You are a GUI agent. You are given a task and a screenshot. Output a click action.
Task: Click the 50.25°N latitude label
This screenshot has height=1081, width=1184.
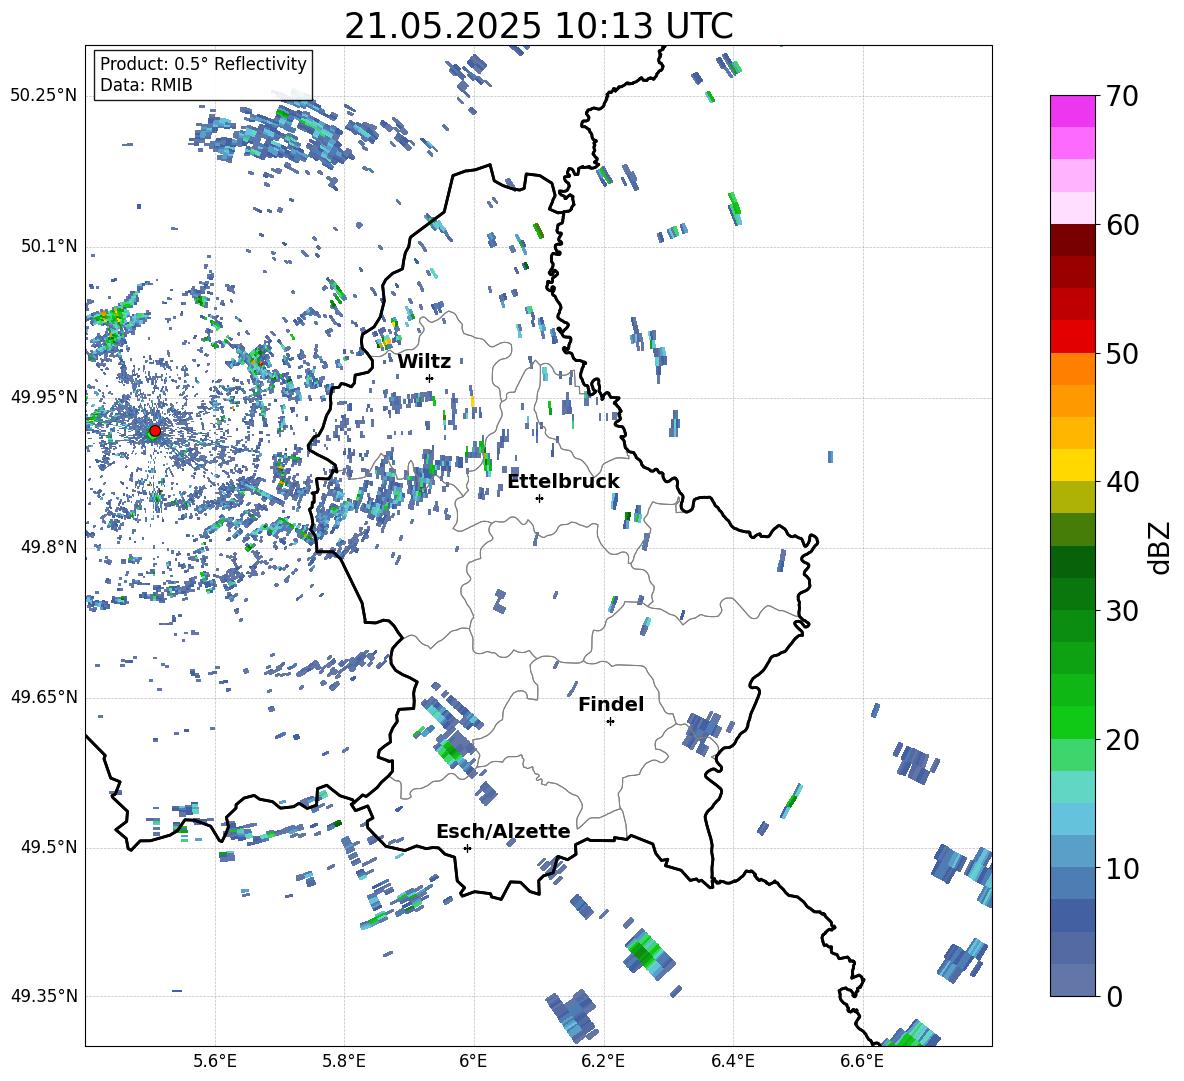[44, 96]
